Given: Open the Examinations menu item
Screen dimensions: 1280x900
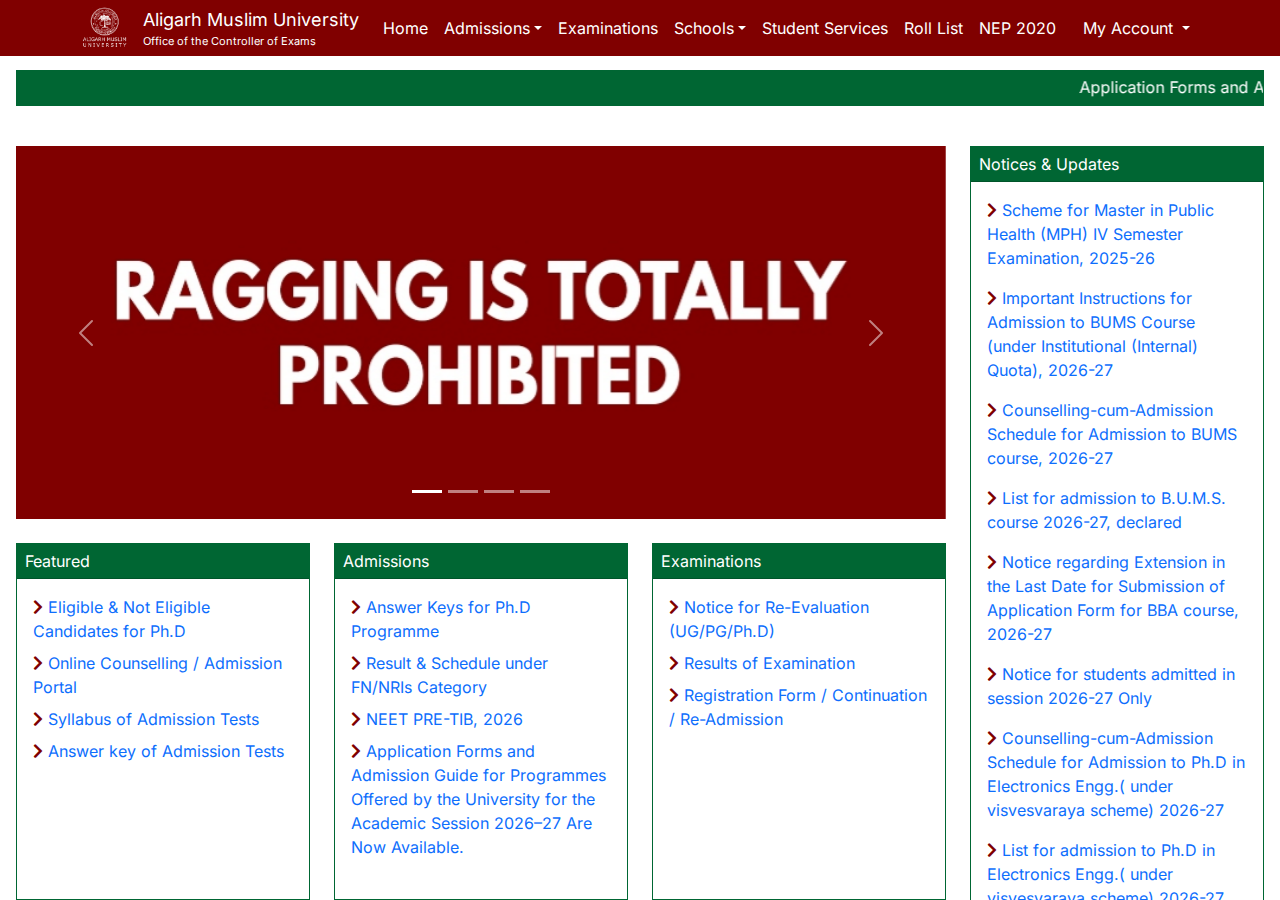Looking at the screenshot, I should 608,28.
